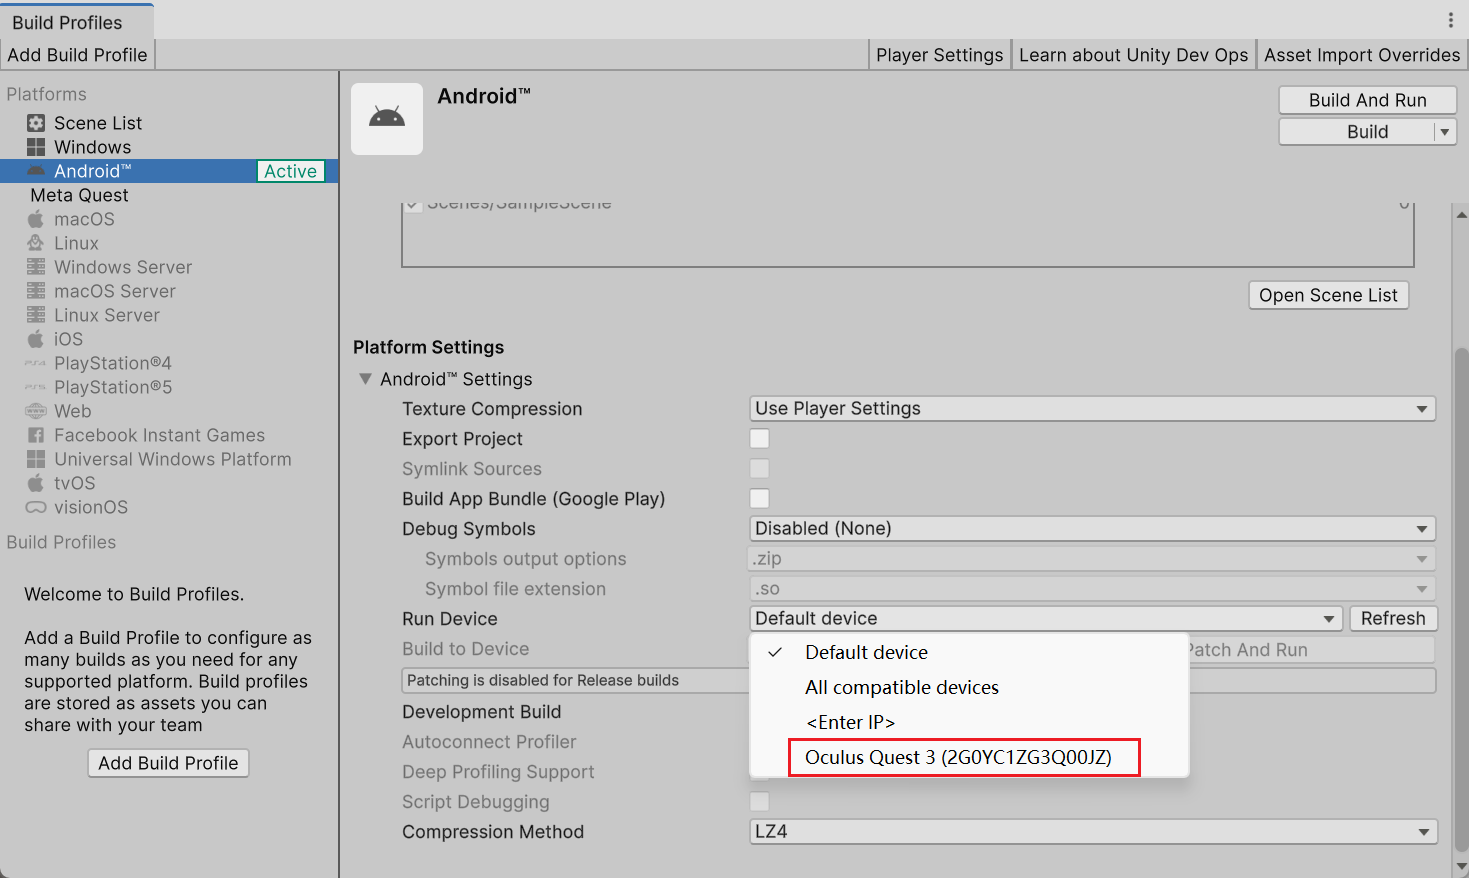Toggle the Script Debugging checkbox

(760, 802)
